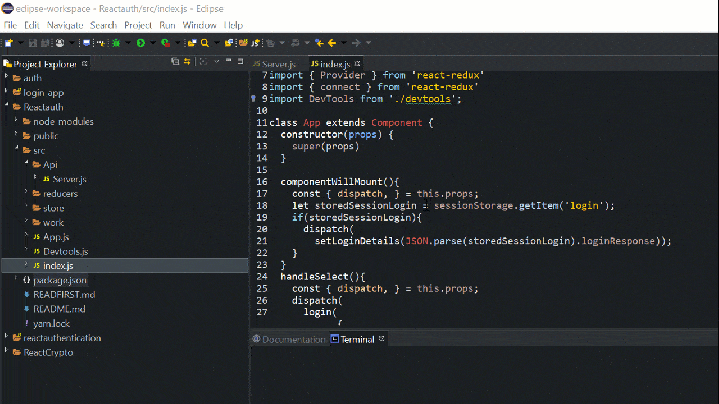Select the store folder
This screenshot has height=404, width=719.
click(54, 208)
